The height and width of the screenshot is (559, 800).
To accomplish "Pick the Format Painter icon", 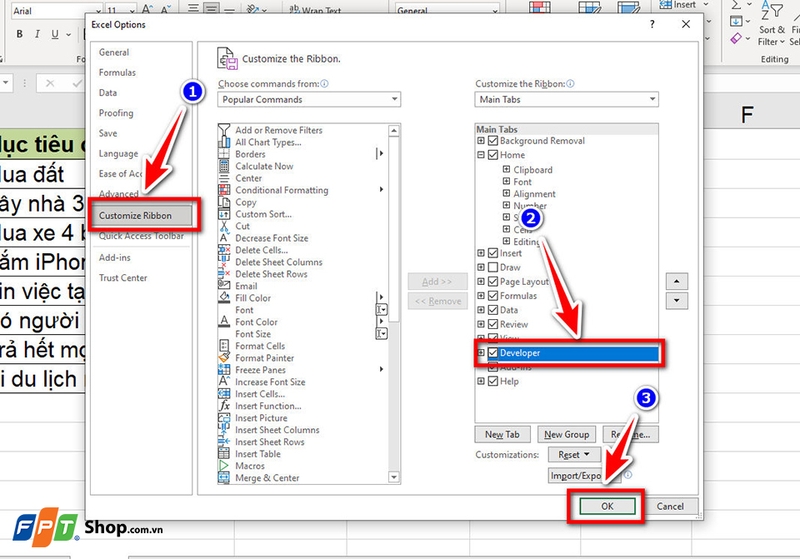I will pos(224,358).
